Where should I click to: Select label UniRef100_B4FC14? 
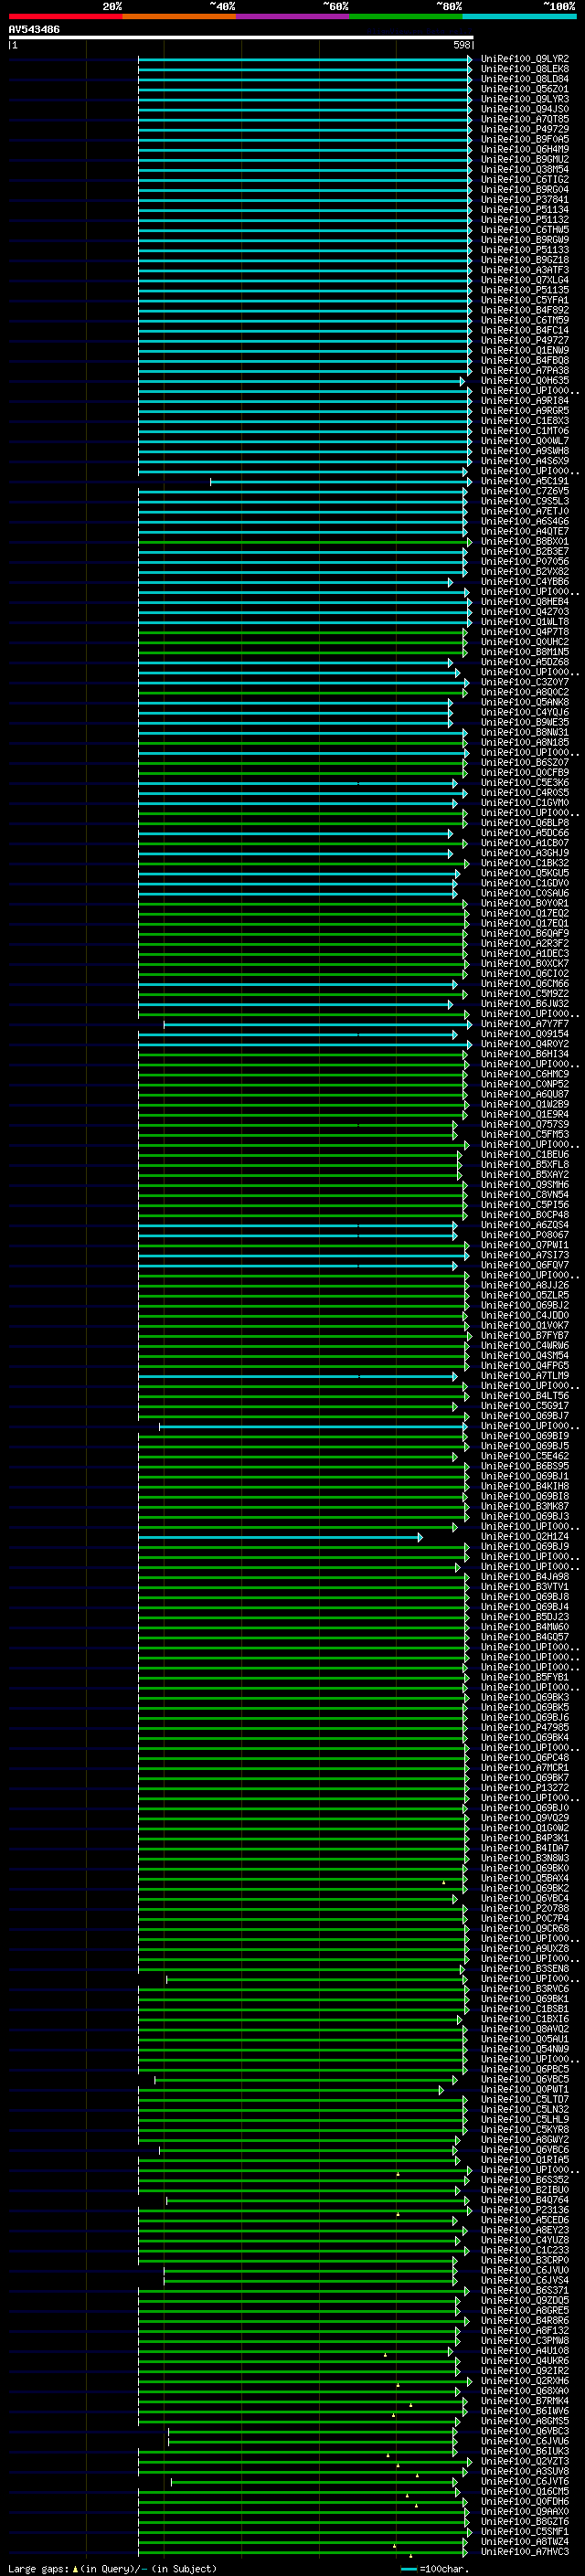click(x=525, y=331)
